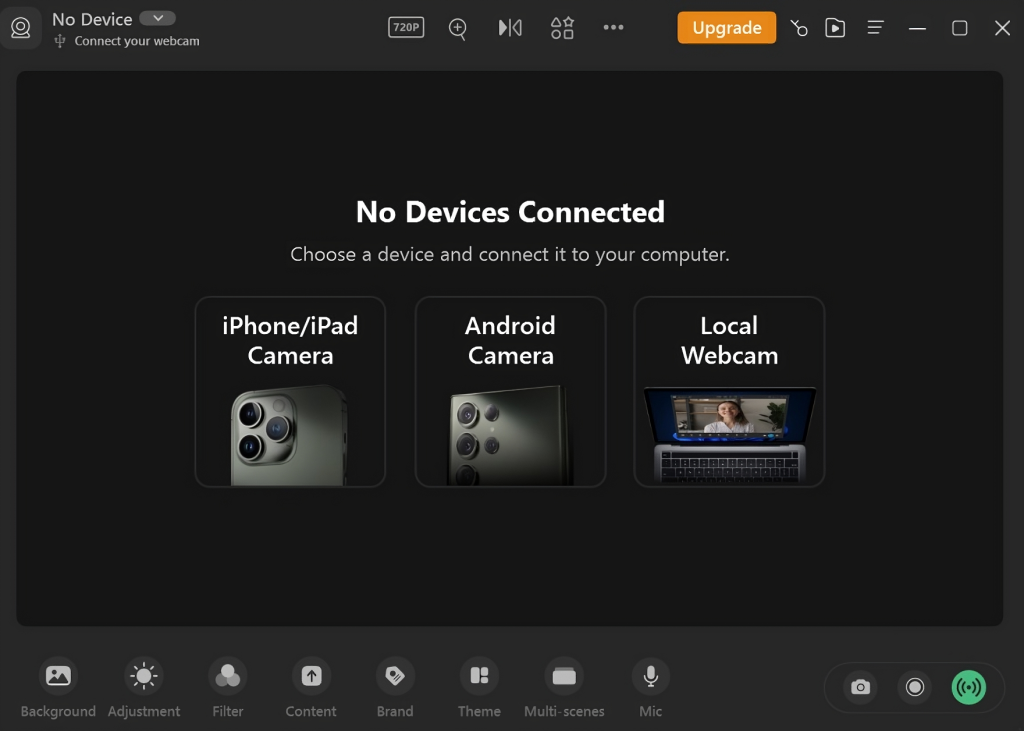Open the Adjustment tool
1024x731 pixels.
point(144,687)
